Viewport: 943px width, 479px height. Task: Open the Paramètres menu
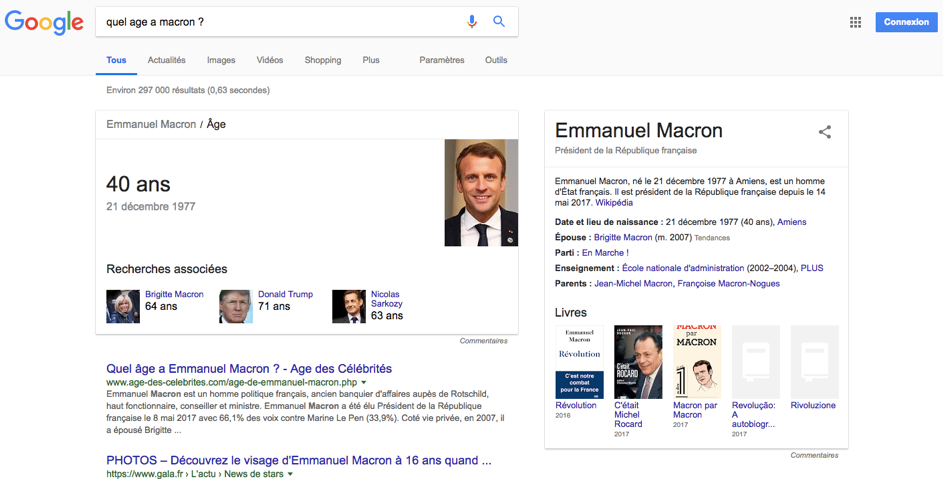(x=441, y=60)
